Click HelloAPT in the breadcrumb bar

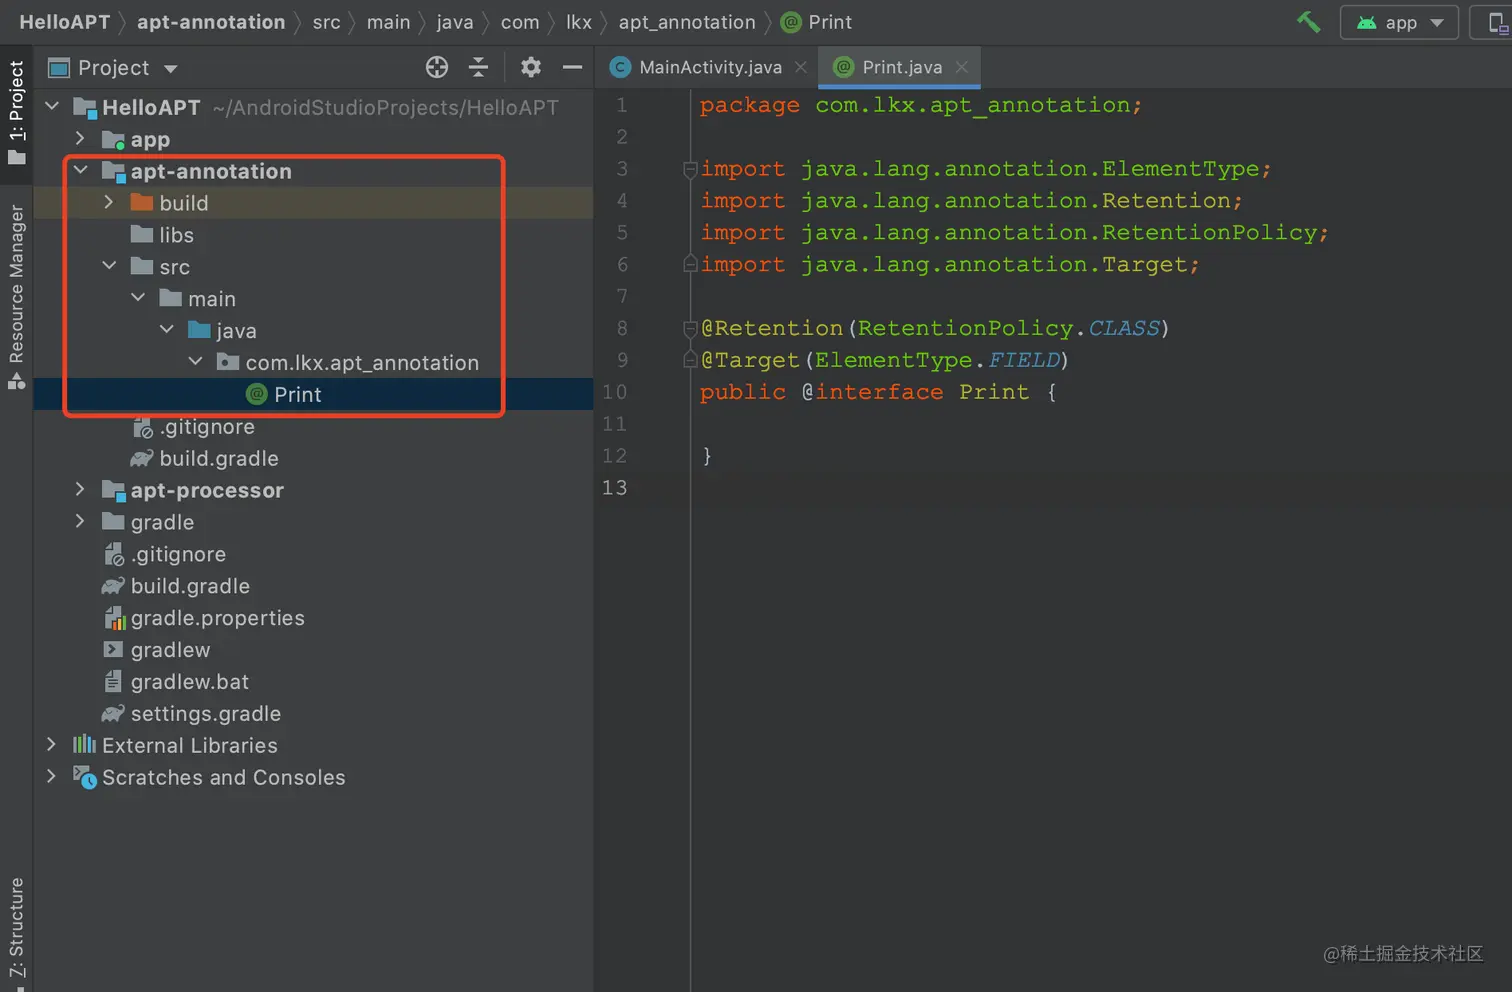(x=64, y=22)
